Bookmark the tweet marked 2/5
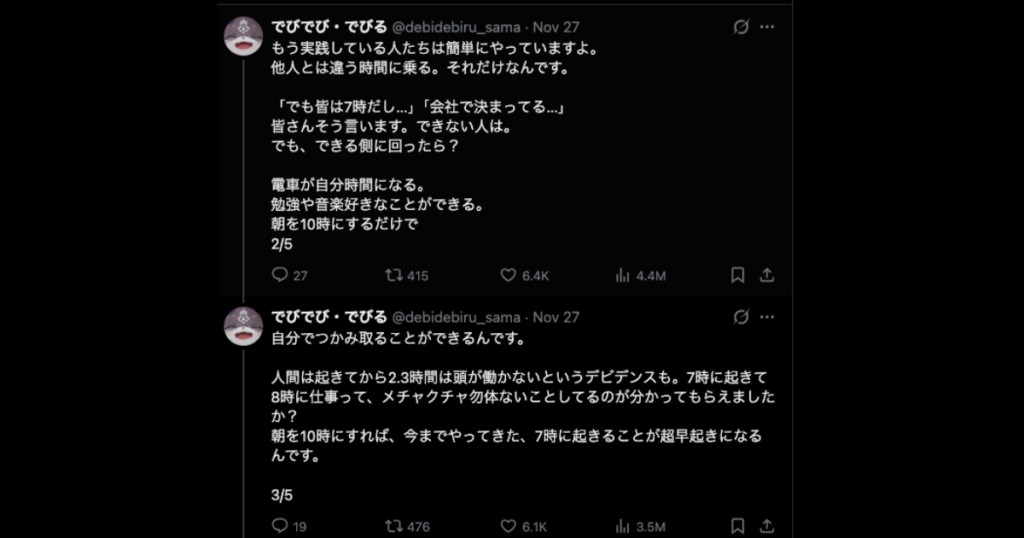Image resolution: width=1024 pixels, height=538 pixels. coord(737,275)
